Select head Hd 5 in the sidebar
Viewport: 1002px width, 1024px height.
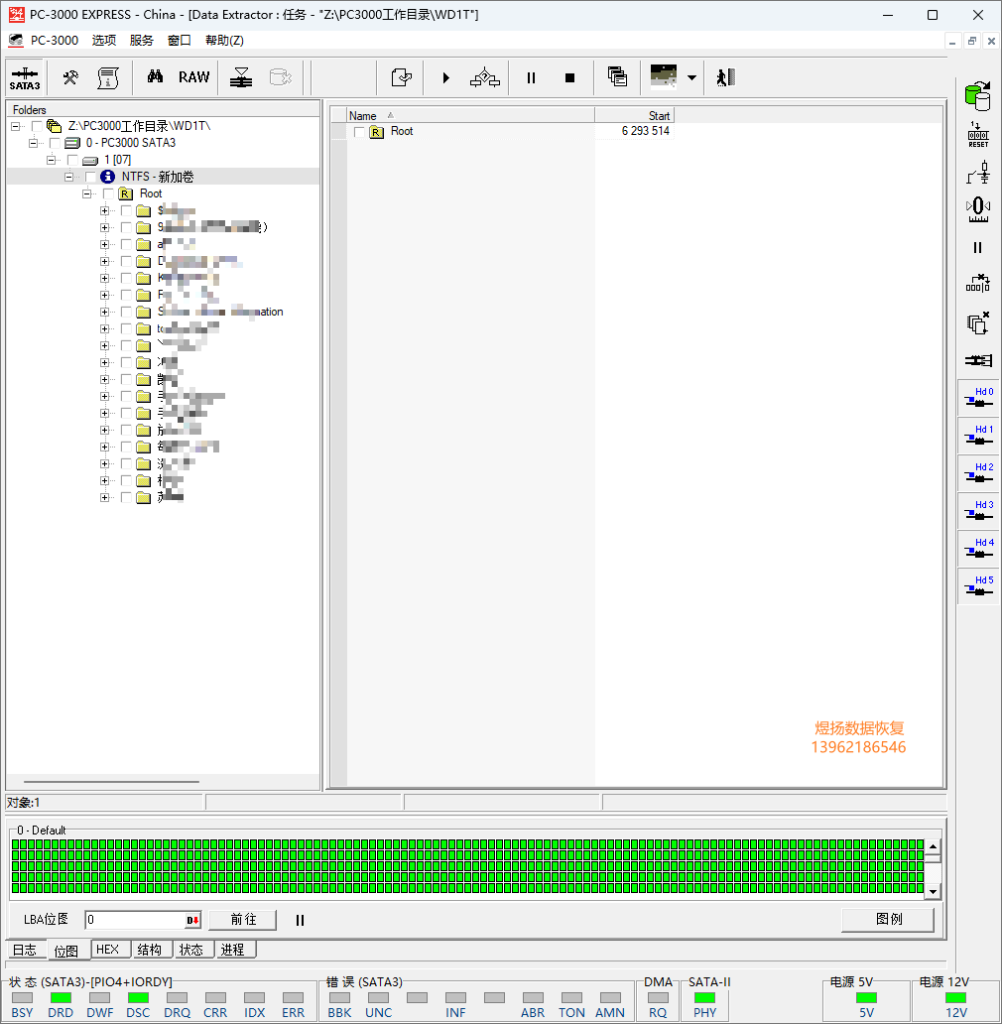click(x=978, y=586)
